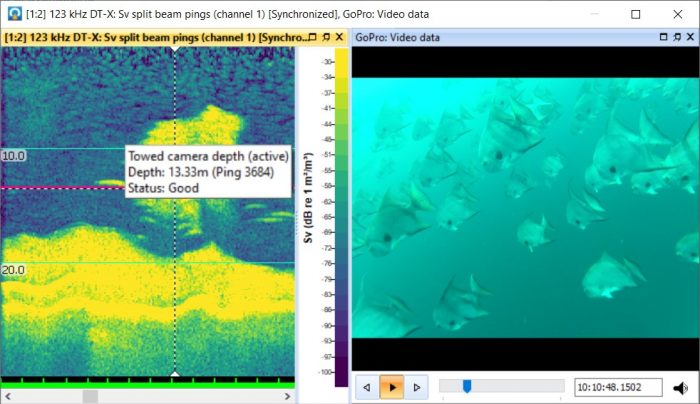Select the echogram panel title tab
Image resolution: width=700 pixels, height=404 pixels.
tap(150, 37)
